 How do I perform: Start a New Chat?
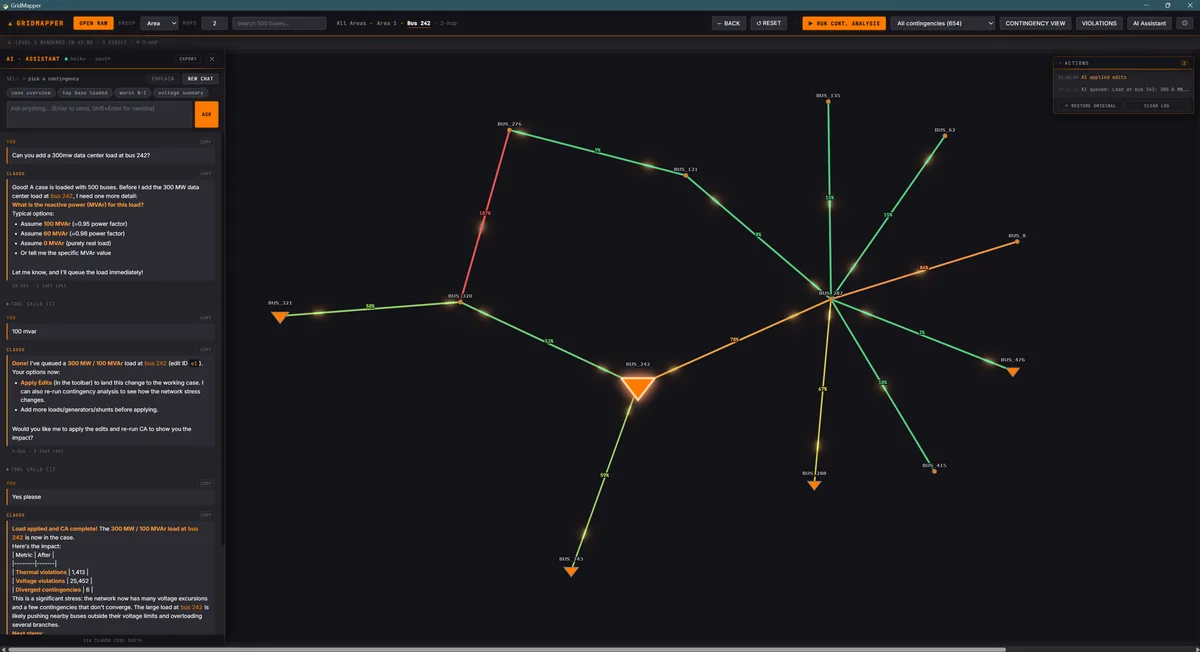coord(200,78)
